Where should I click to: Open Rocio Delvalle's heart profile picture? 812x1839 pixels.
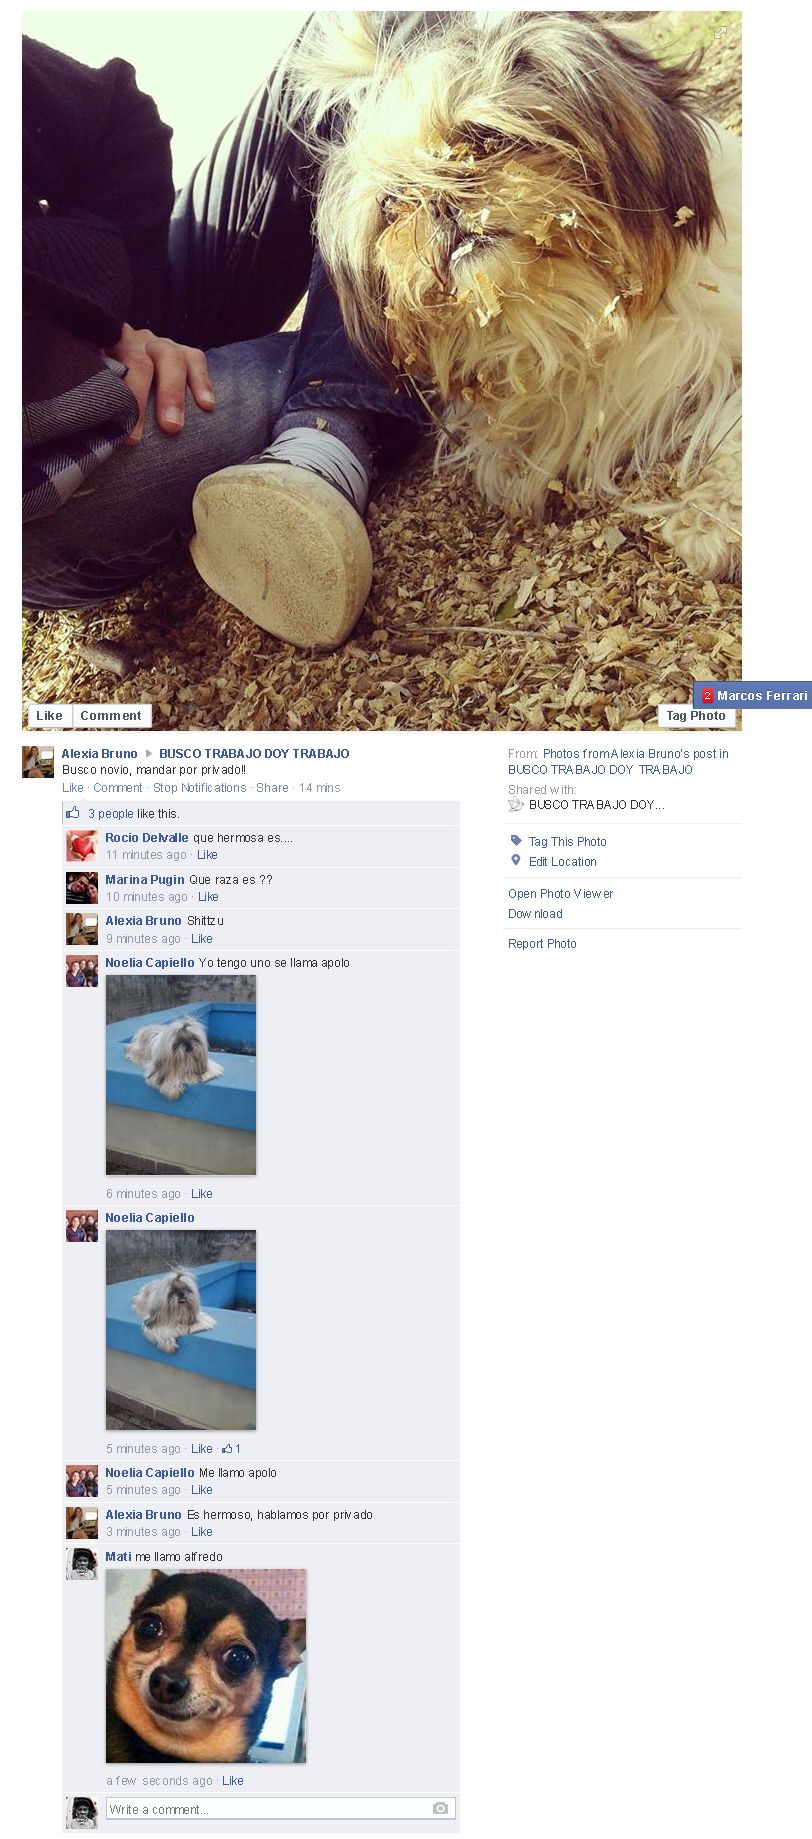click(82, 846)
